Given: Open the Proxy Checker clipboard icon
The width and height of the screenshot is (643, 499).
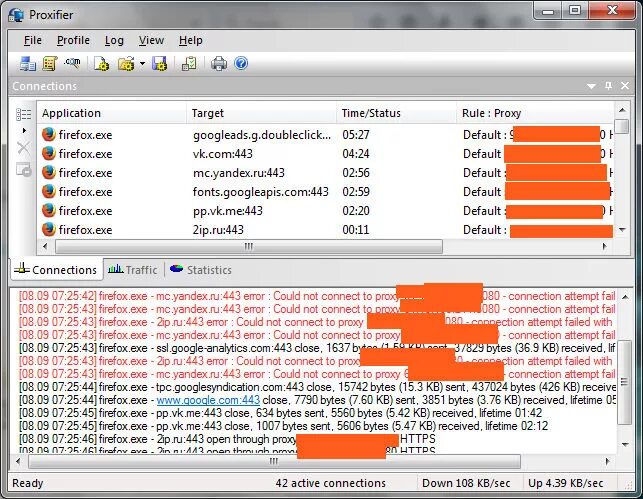Looking at the screenshot, I should [x=189, y=64].
